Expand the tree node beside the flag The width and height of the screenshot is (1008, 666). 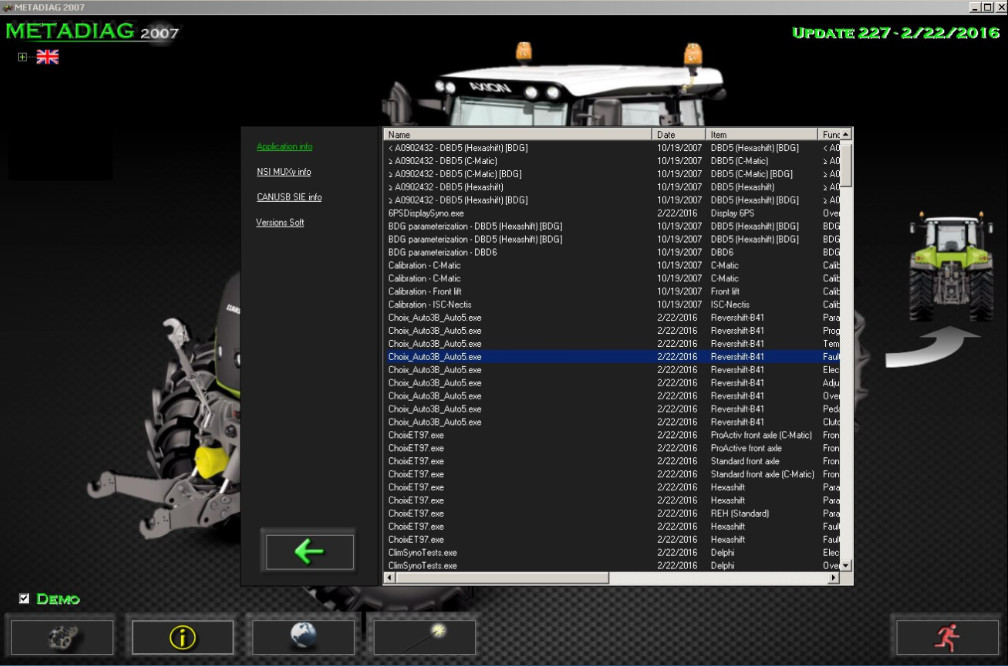(20, 57)
